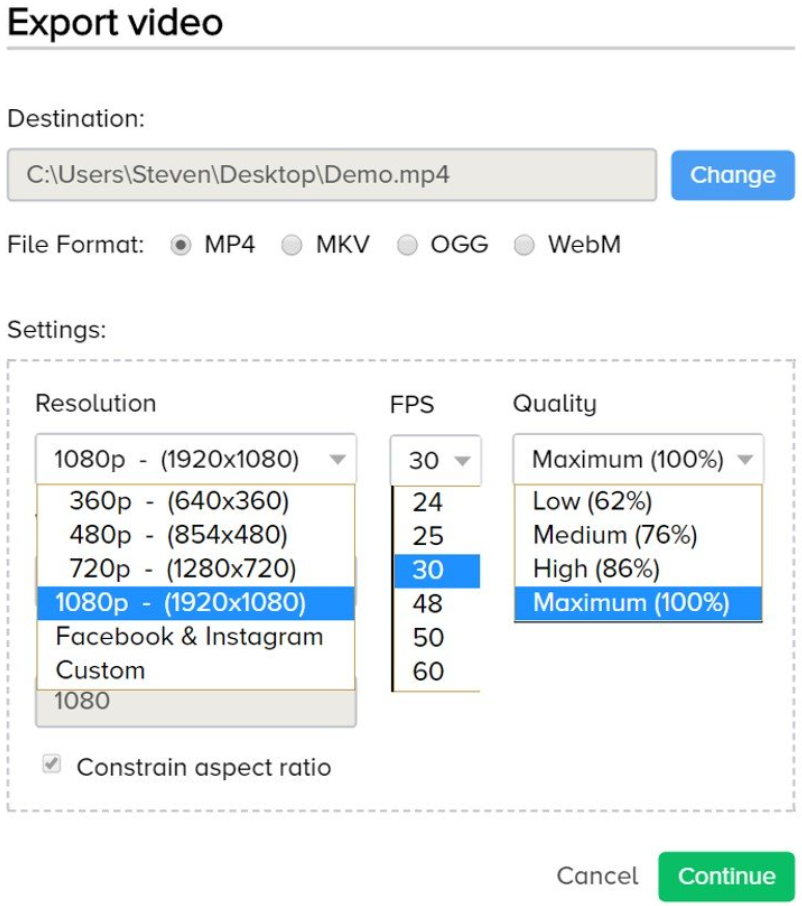
Task: Toggle the Constrain aspect ratio checkbox
Action: click(51, 764)
